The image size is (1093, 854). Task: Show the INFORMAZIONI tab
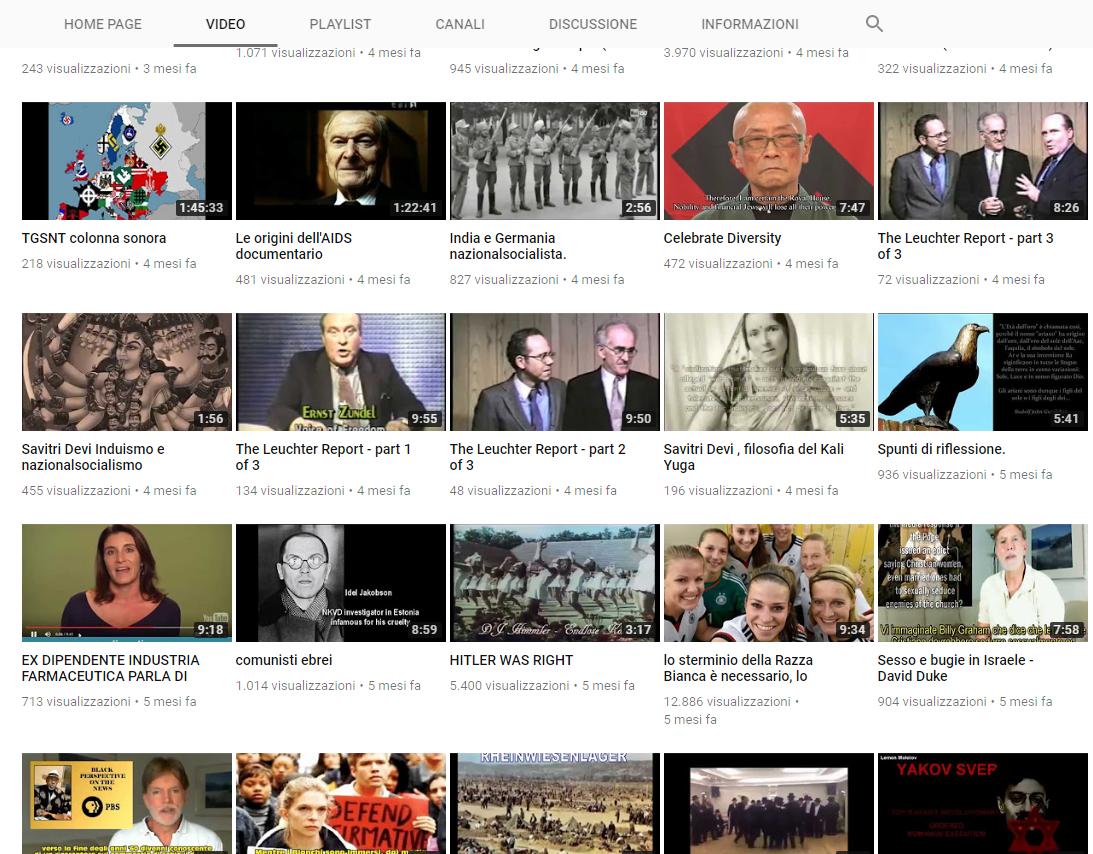coord(750,24)
